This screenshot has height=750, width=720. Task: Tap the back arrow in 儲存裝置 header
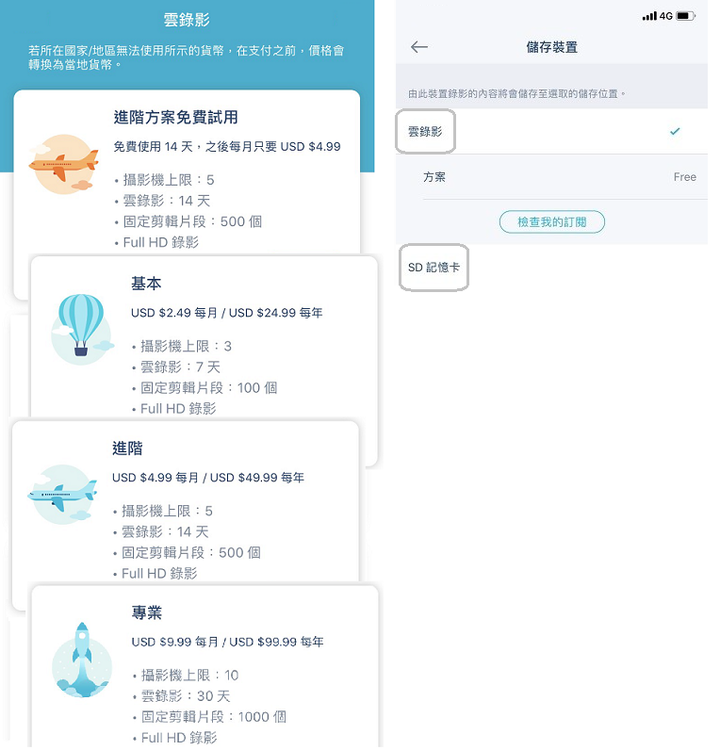(420, 47)
